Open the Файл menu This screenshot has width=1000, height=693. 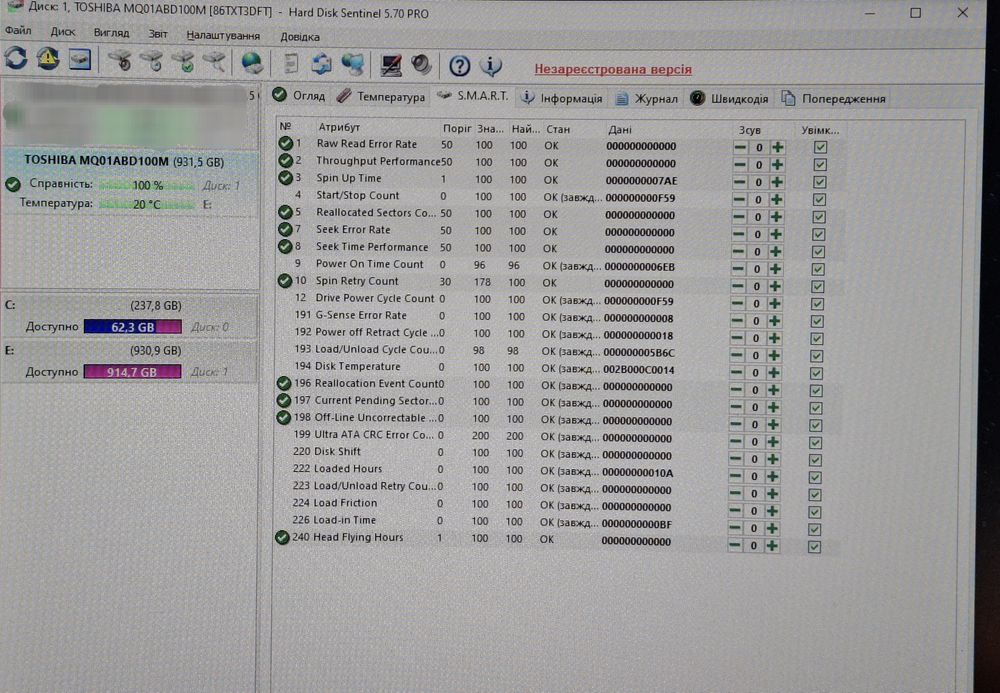pyautogui.click(x=18, y=31)
